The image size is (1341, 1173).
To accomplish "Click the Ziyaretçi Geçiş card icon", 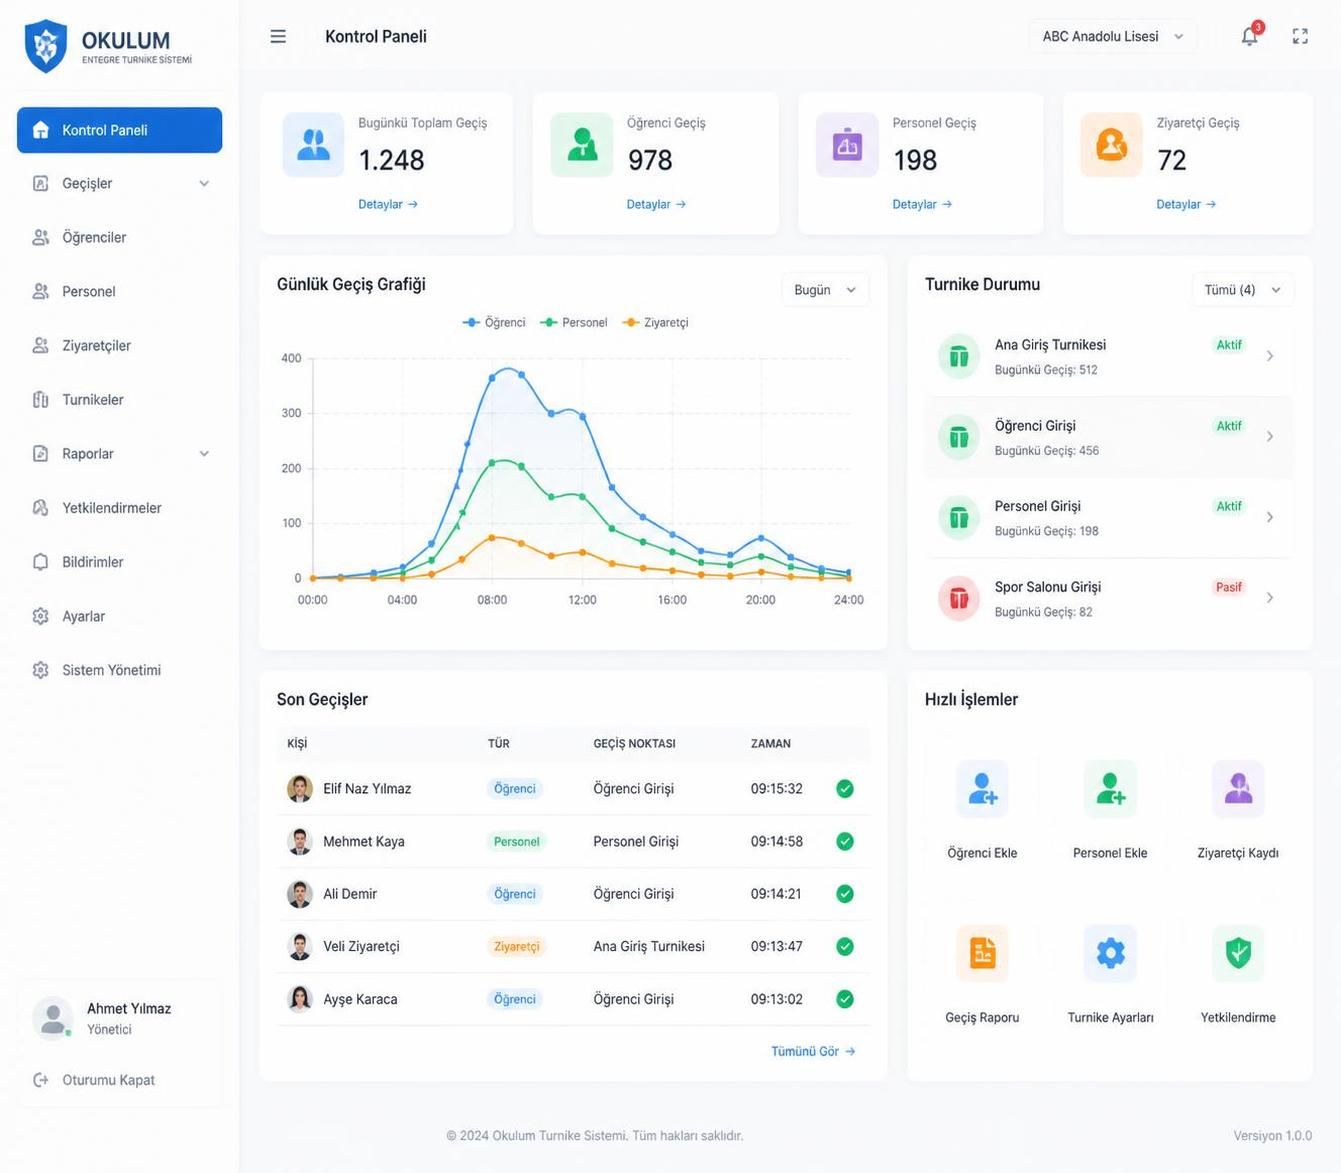I will (x=1111, y=145).
